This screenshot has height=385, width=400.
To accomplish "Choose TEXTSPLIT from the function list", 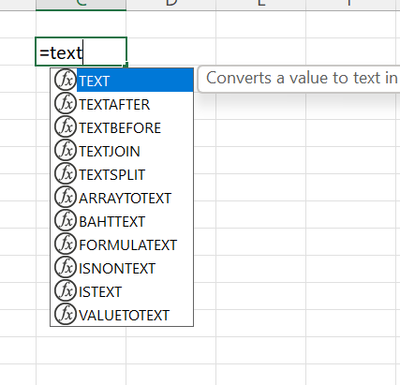I will (122, 174).
